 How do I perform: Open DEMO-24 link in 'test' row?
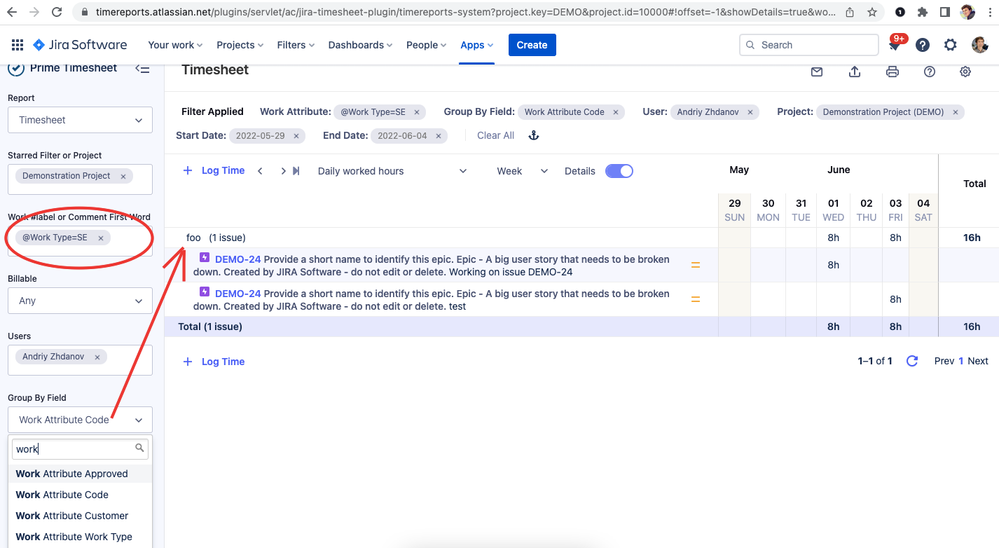238,294
